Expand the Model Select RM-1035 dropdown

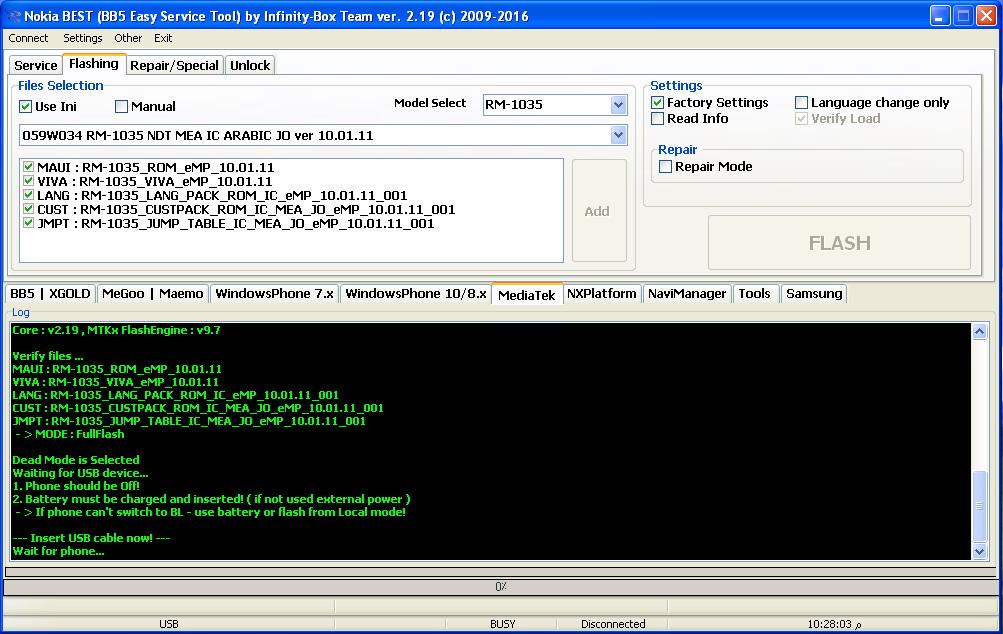pos(618,105)
